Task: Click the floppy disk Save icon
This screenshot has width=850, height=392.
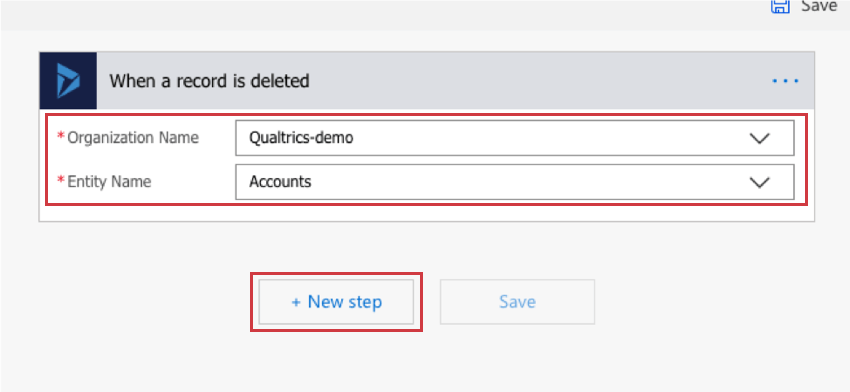Action: [x=780, y=7]
